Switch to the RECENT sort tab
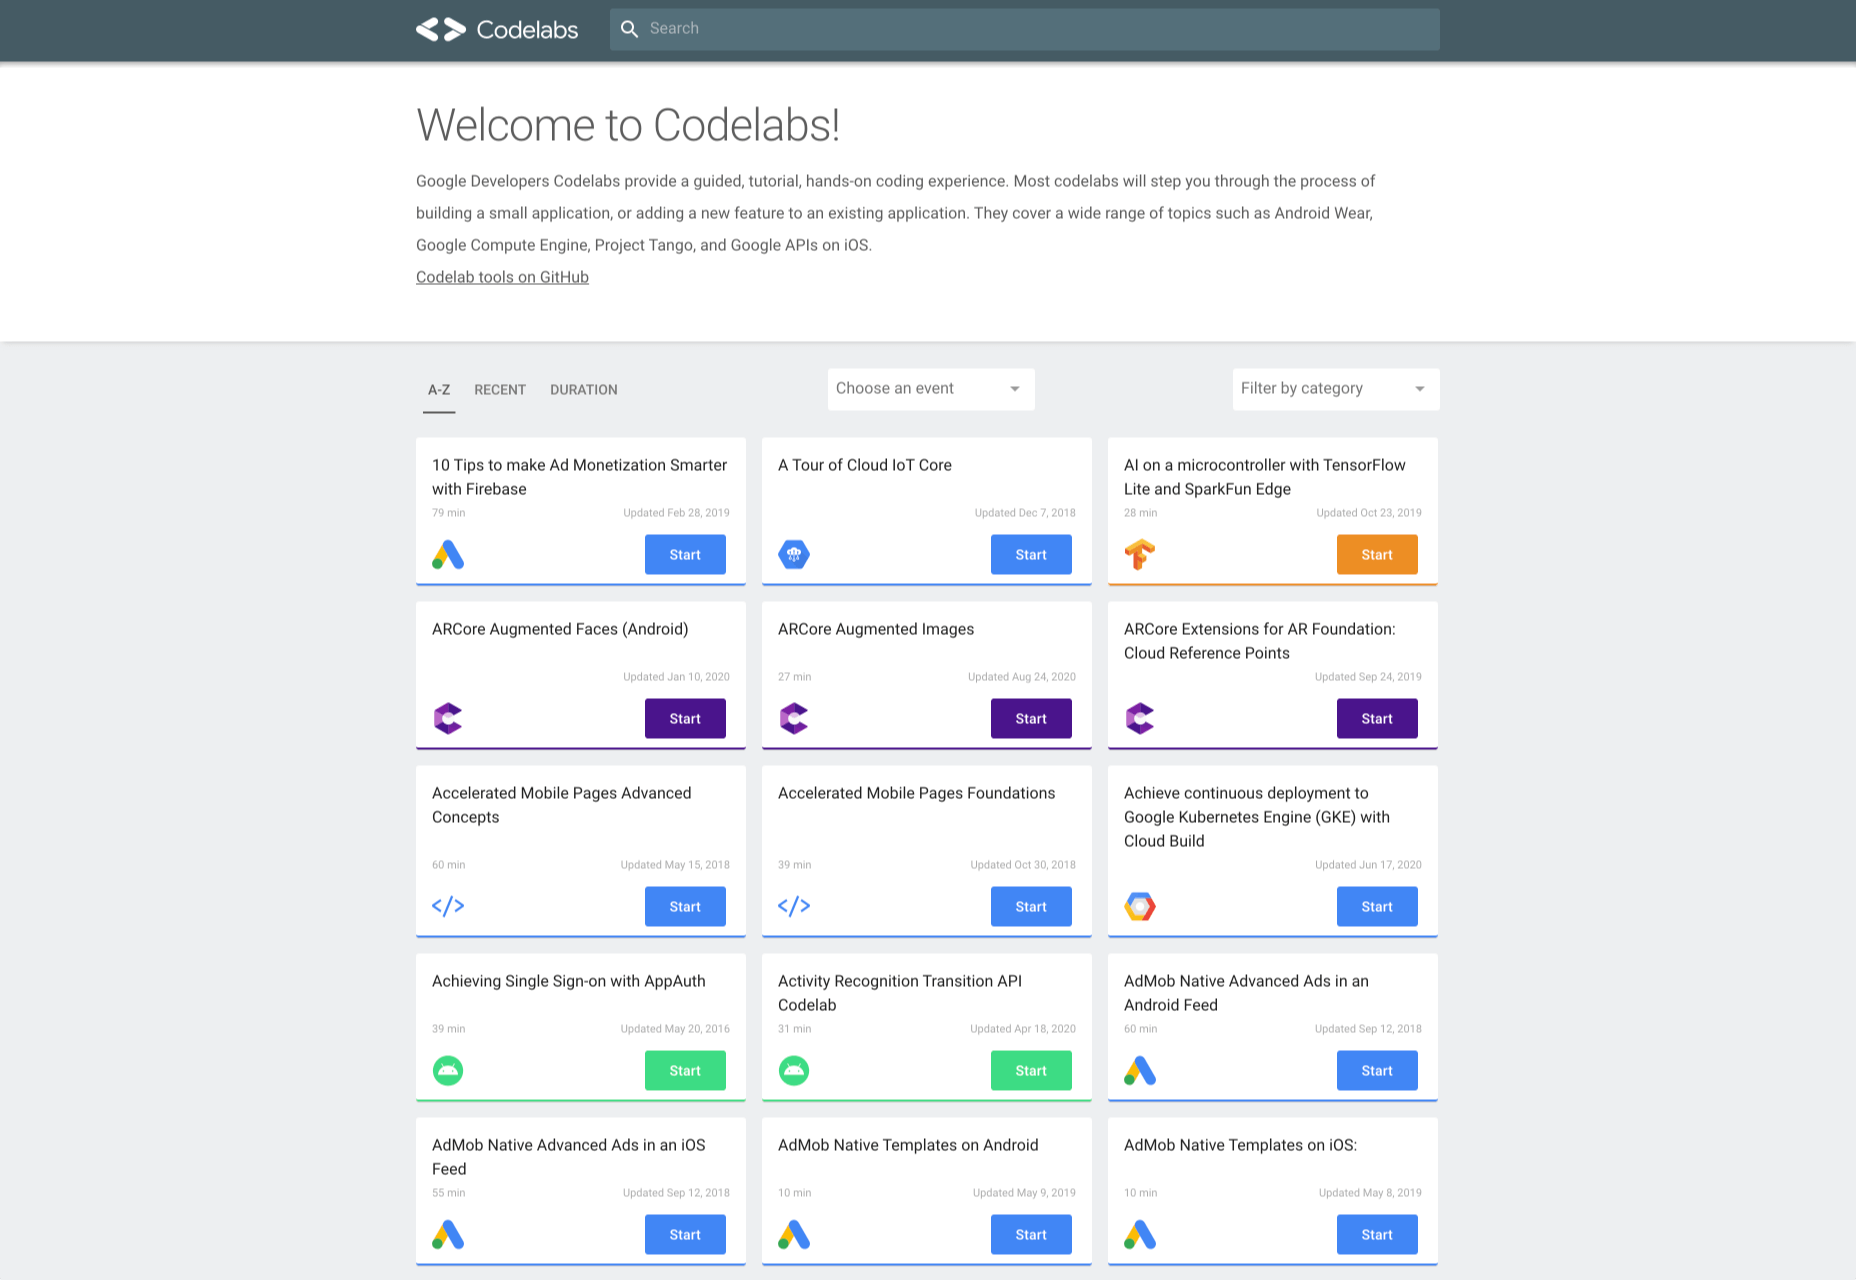 (500, 390)
